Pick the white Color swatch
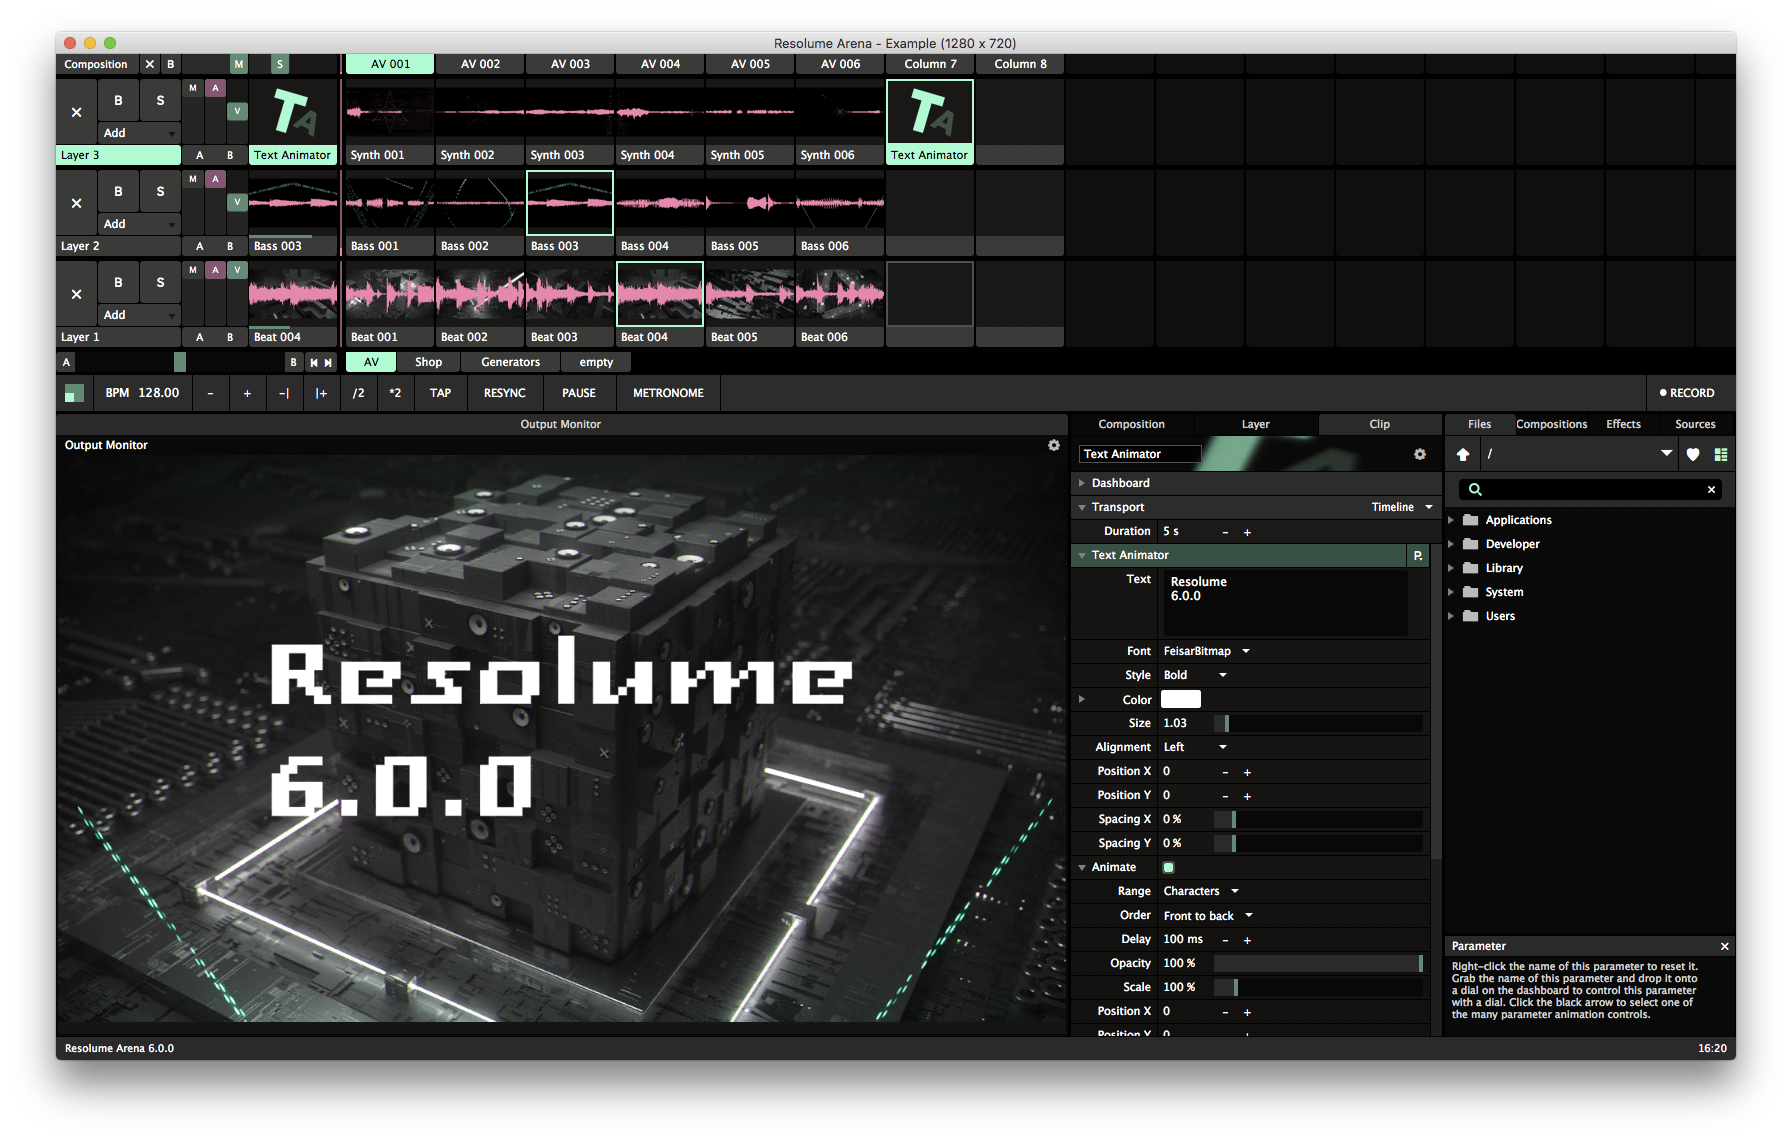The width and height of the screenshot is (1792, 1140). 1180,699
